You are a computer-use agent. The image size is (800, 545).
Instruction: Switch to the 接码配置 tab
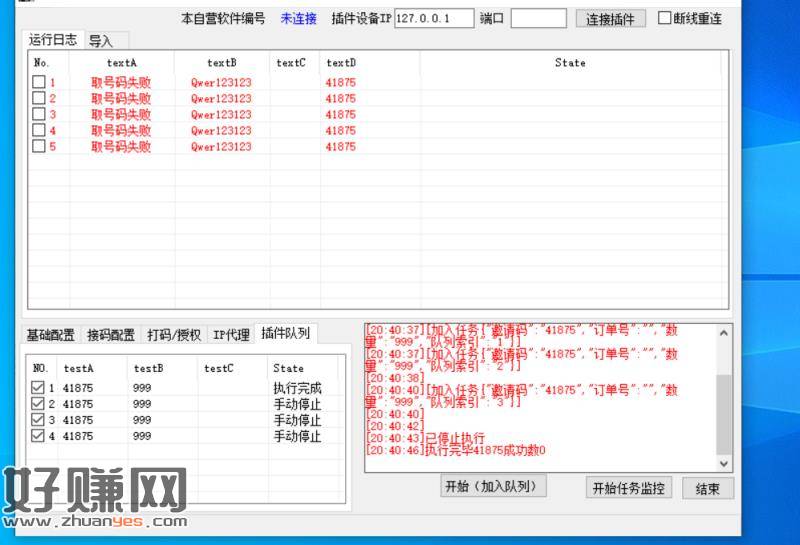[x=111, y=335]
